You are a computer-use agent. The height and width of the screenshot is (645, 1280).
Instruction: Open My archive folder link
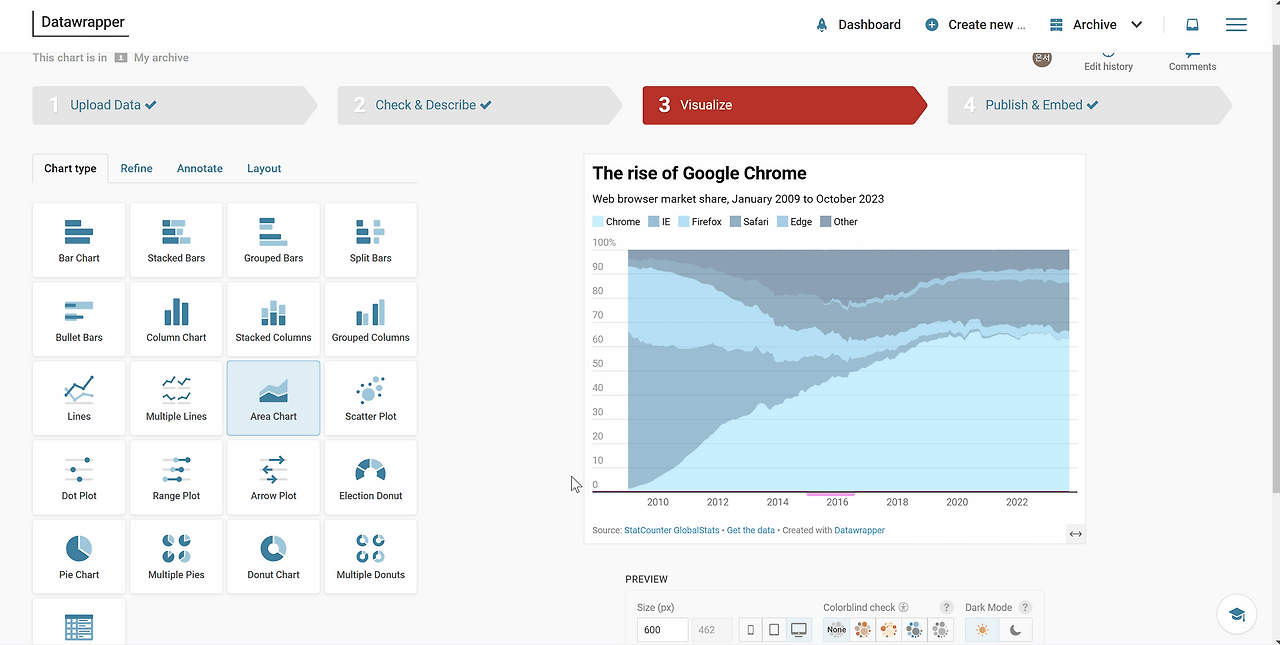(x=161, y=58)
